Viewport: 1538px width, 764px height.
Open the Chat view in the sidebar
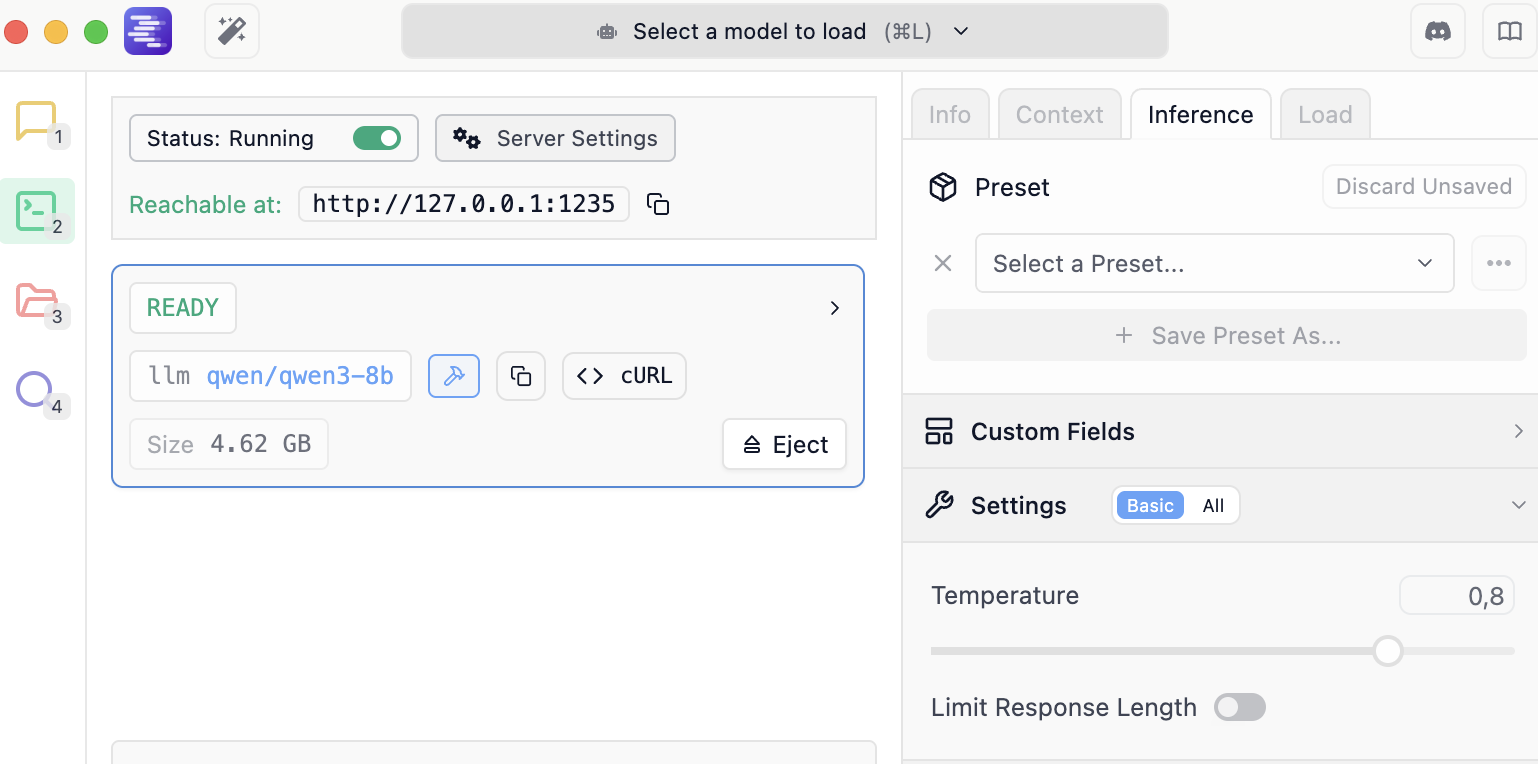pos(36,122)
